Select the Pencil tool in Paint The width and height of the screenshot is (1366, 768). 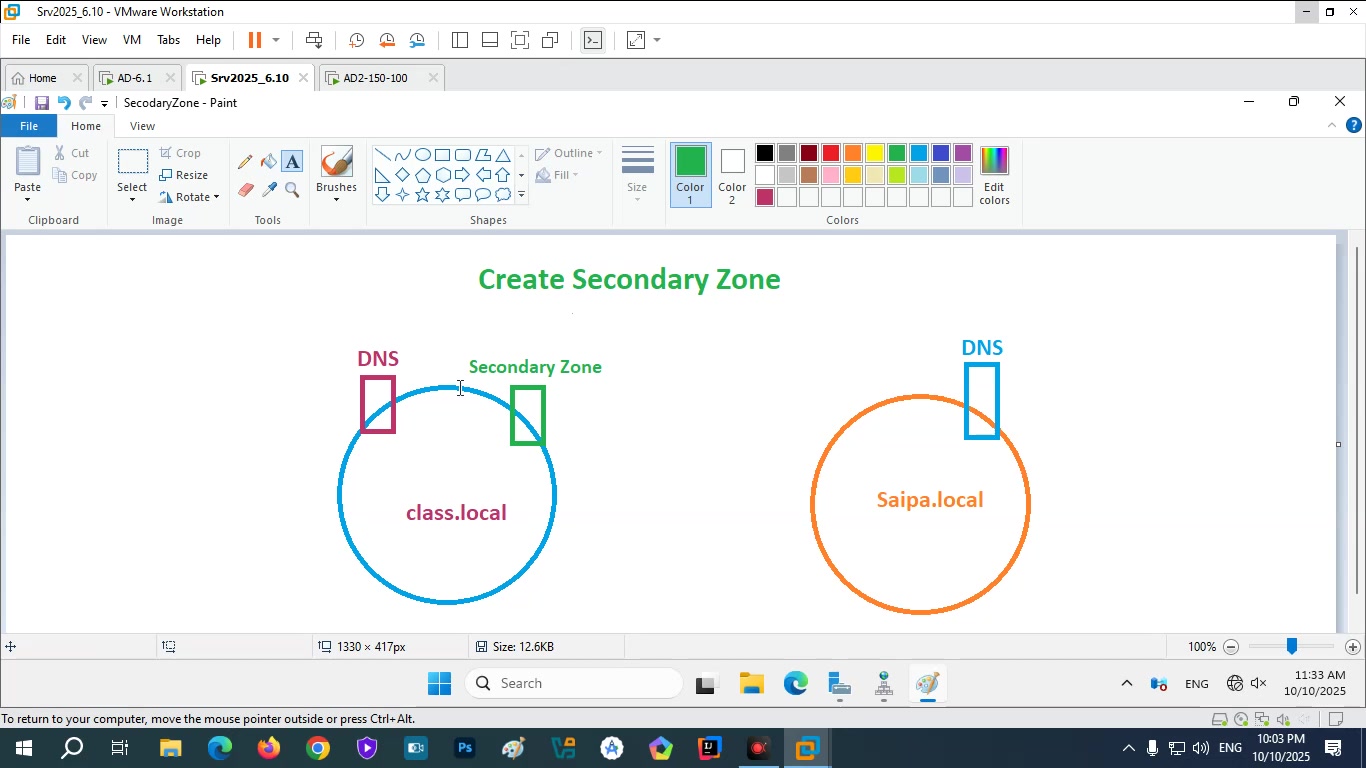[x=245, y=162]
